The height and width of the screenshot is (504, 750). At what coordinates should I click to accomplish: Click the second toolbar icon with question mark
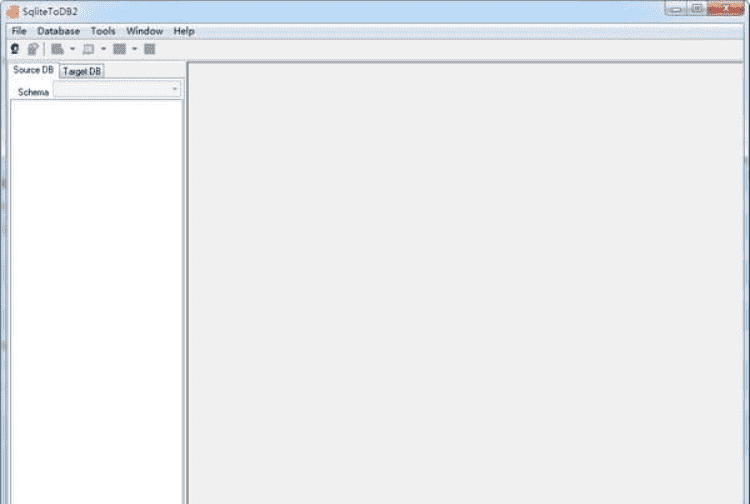[33, 49]
